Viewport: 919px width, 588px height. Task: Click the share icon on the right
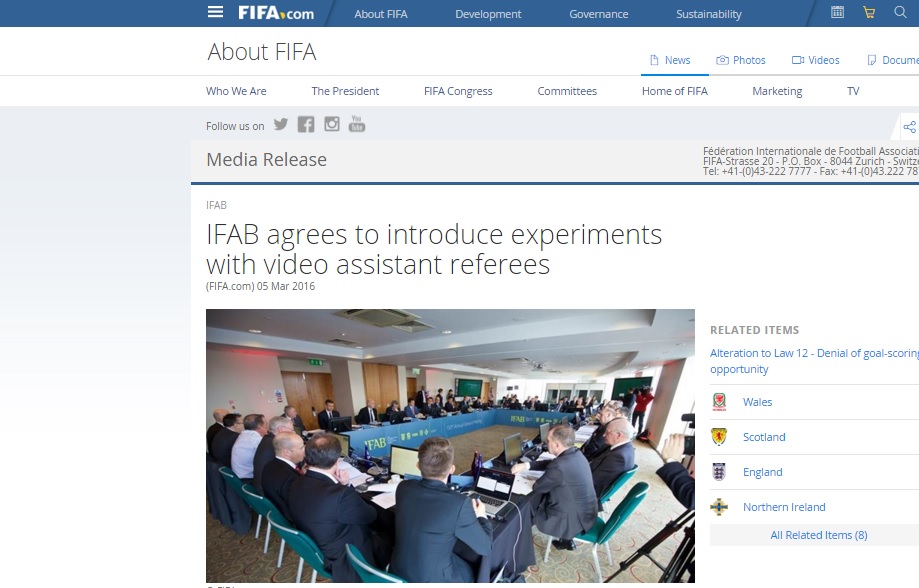[909, 127]
